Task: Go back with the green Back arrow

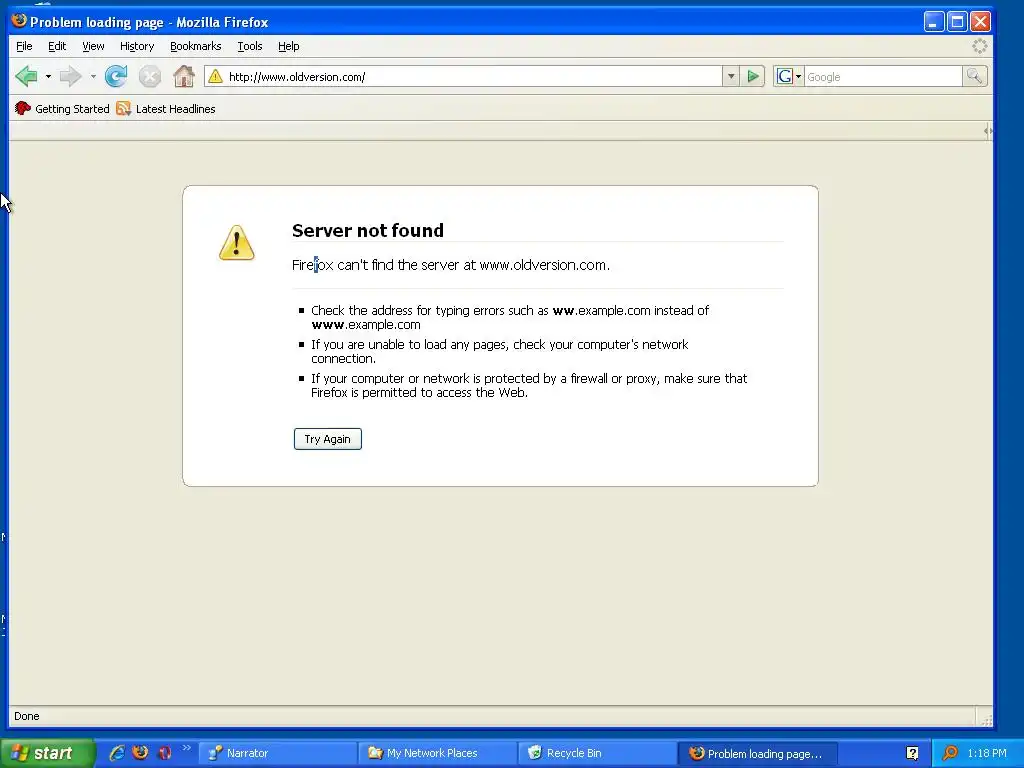Action: [26, 76]
